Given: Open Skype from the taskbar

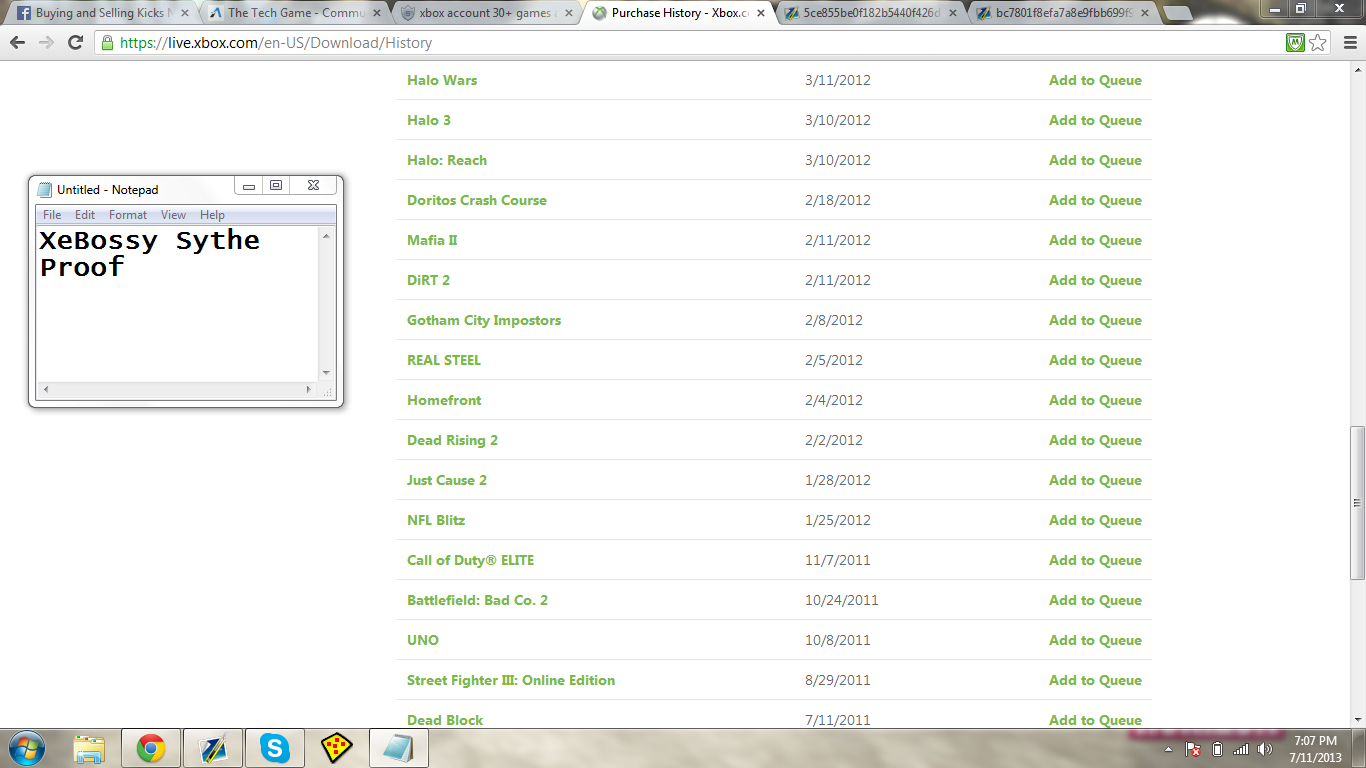Looking at the screenshot, I should click(275, 748).
